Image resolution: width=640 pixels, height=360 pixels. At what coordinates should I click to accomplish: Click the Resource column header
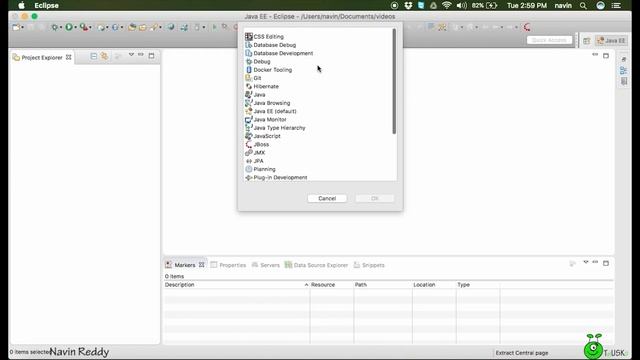tap(332, 284)
